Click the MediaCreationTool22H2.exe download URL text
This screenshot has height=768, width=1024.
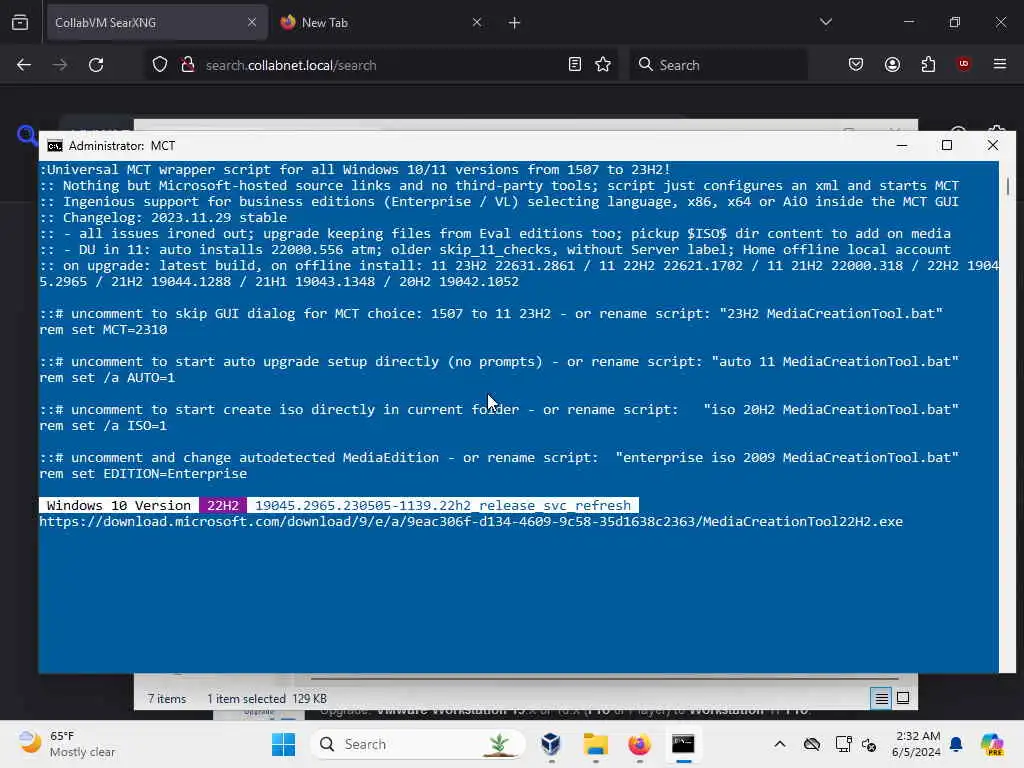pyautogui.click(x=471, y=521)
